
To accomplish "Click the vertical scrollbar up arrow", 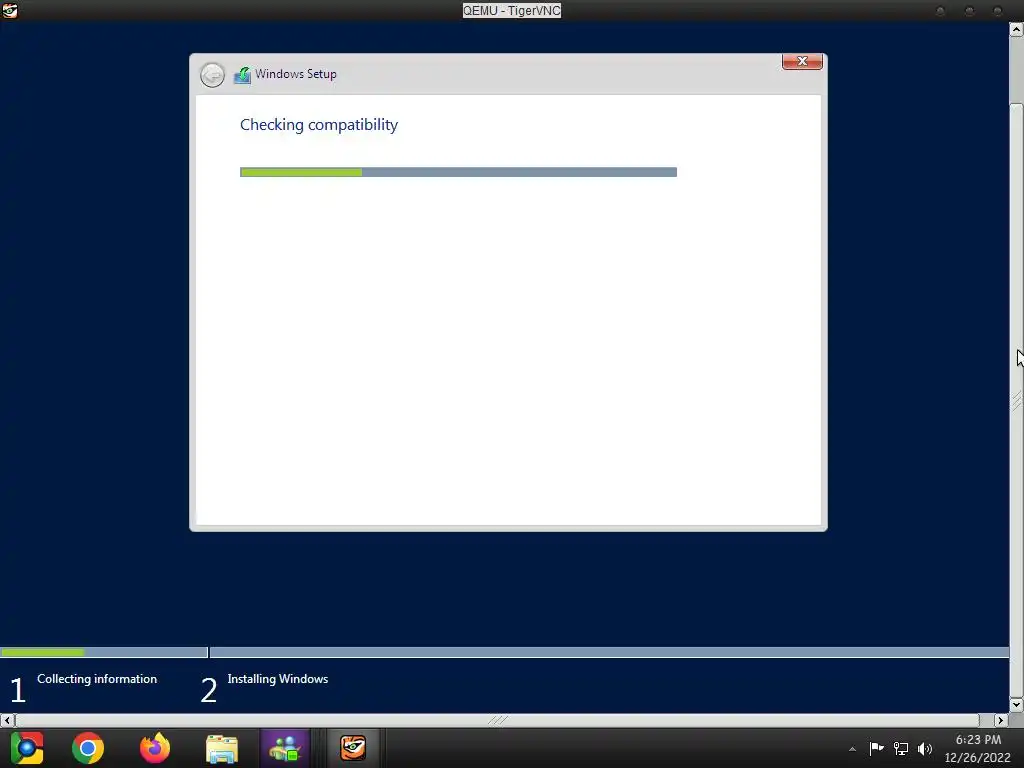I will [1016, 29].
